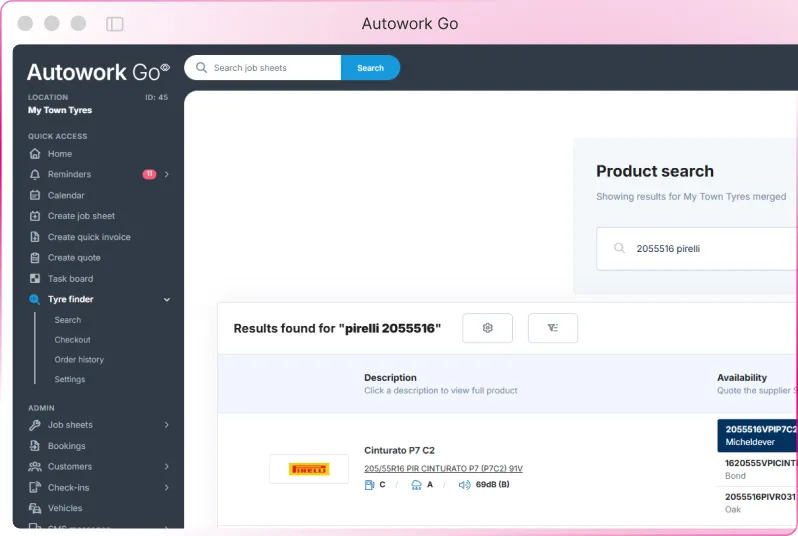Click the Pirelli brand logo thumbnail
This screenshot has width=798, height=536.
pos(309,469)
